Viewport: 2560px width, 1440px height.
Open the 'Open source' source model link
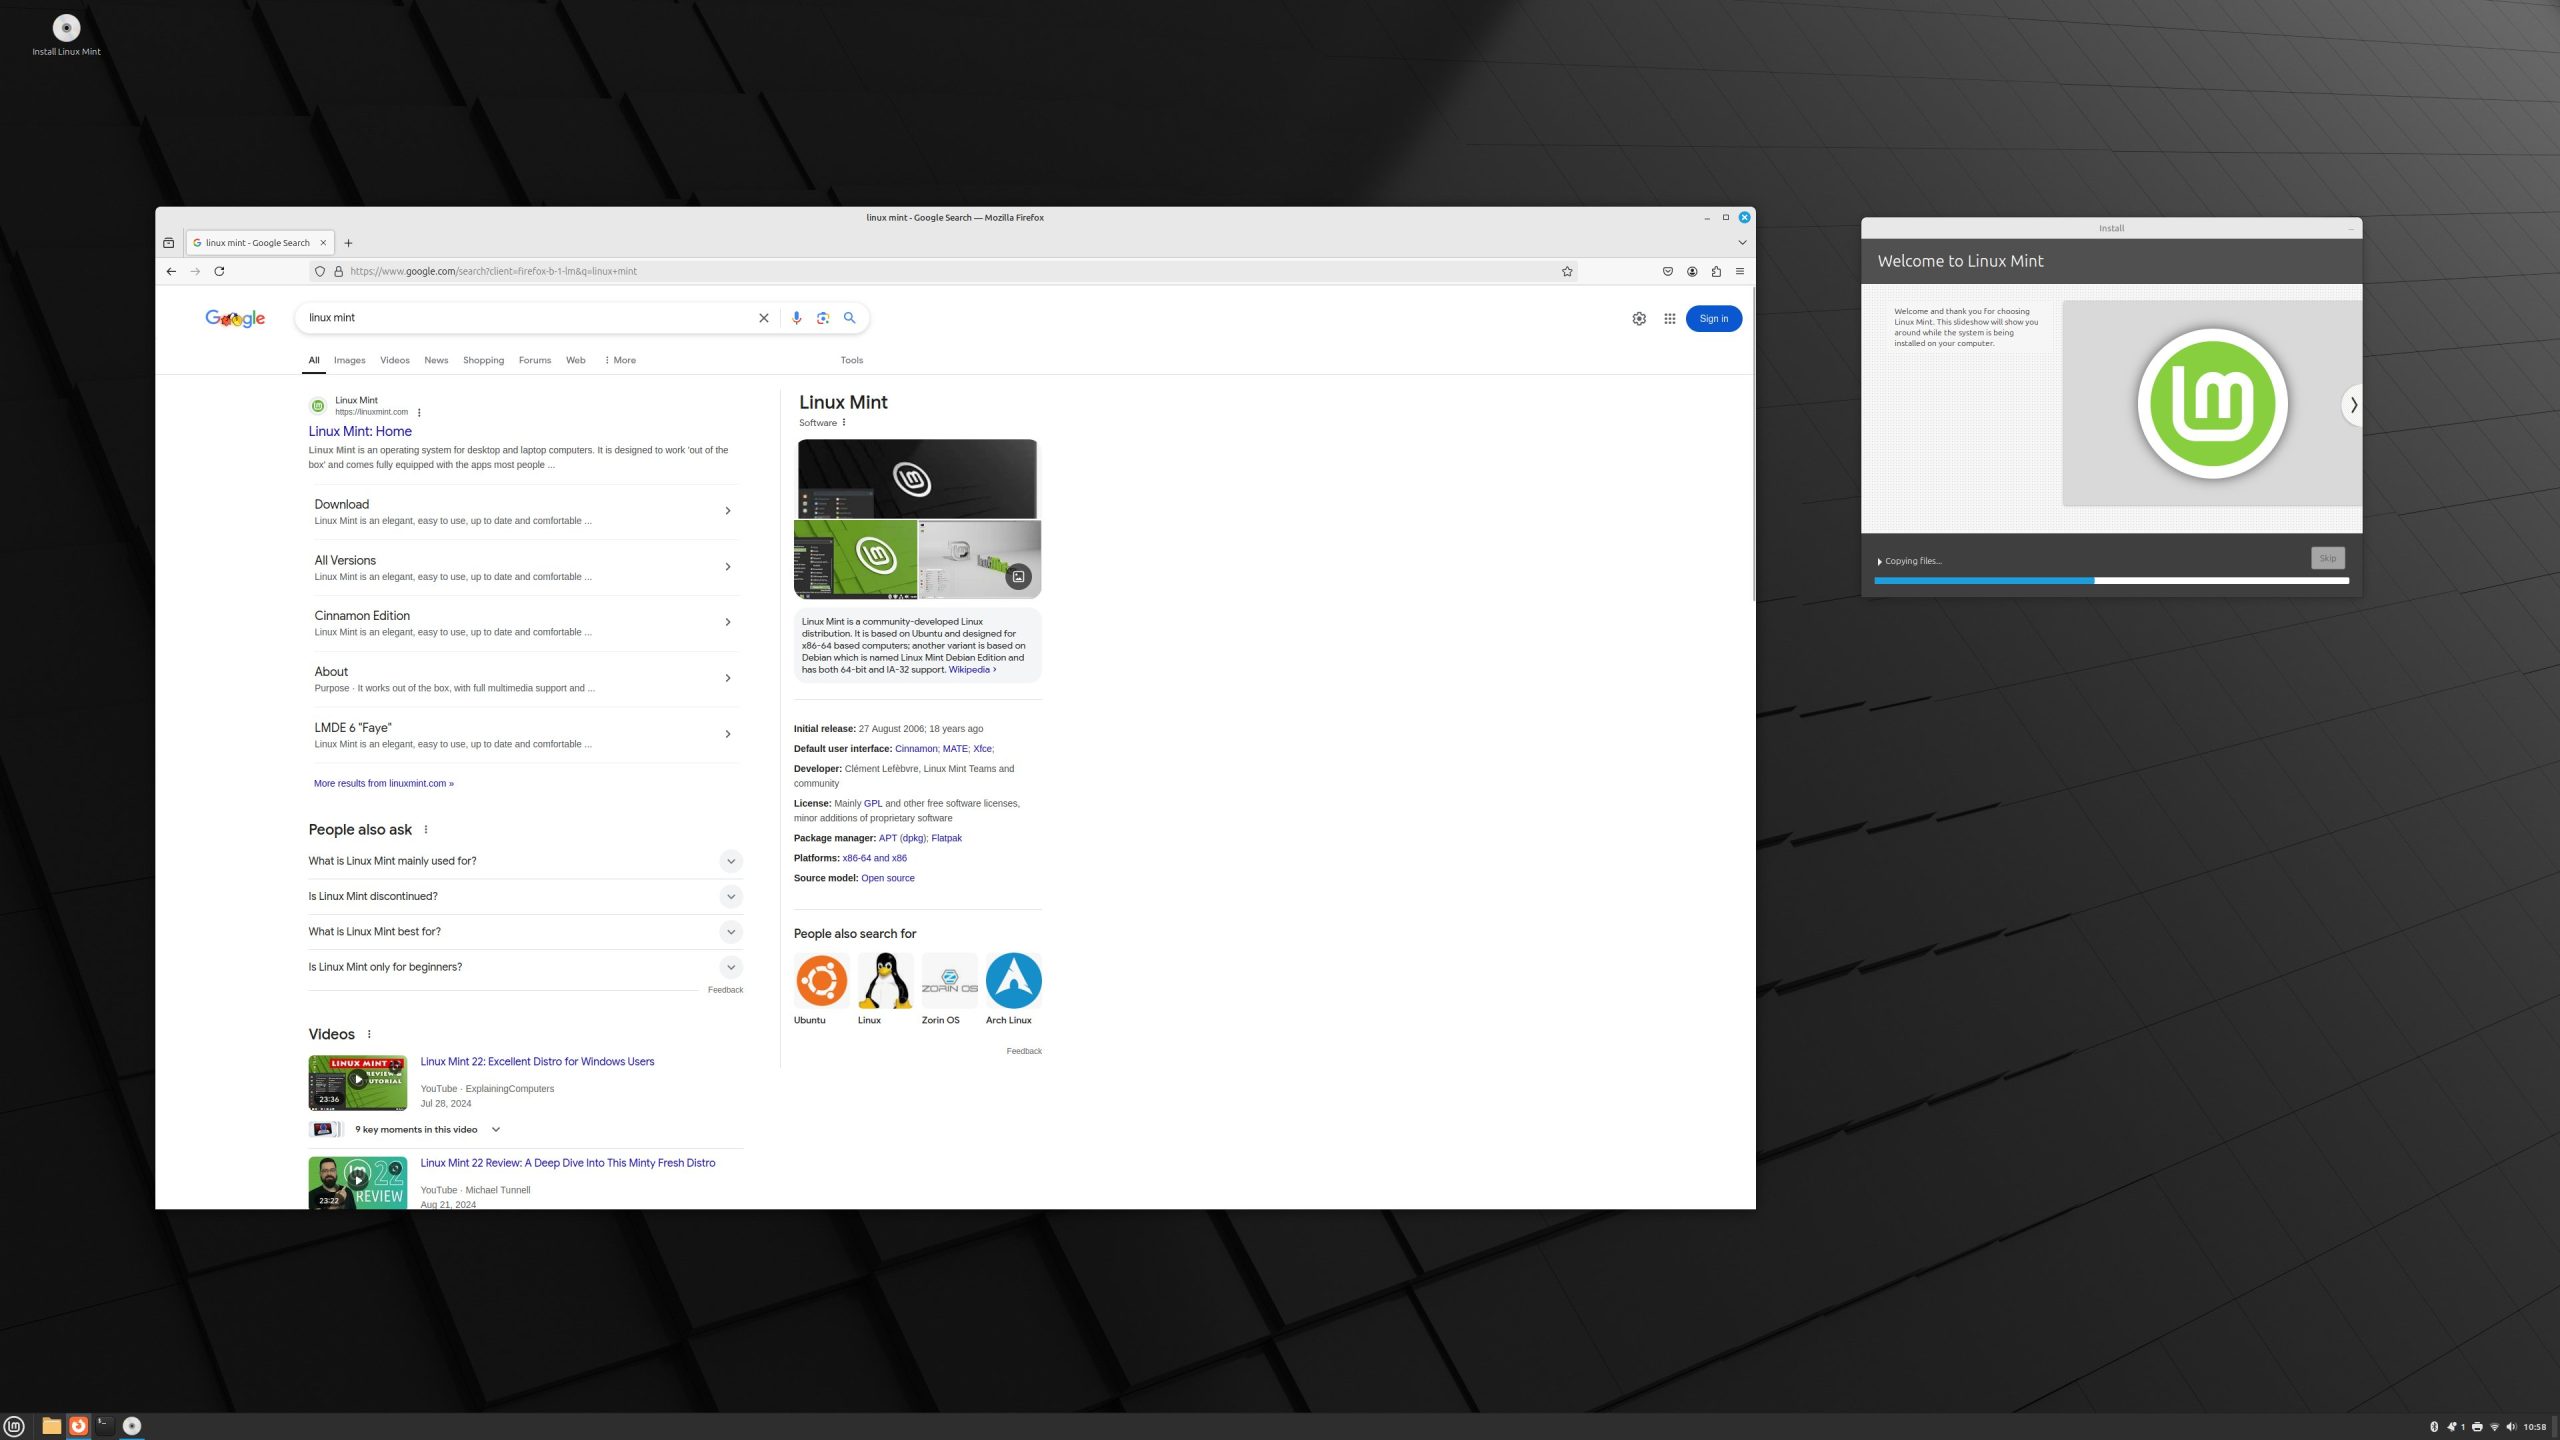[887, 878]
